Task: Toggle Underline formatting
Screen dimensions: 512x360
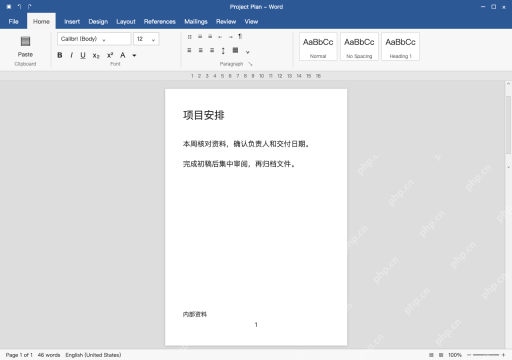Action: coord(83,55)
